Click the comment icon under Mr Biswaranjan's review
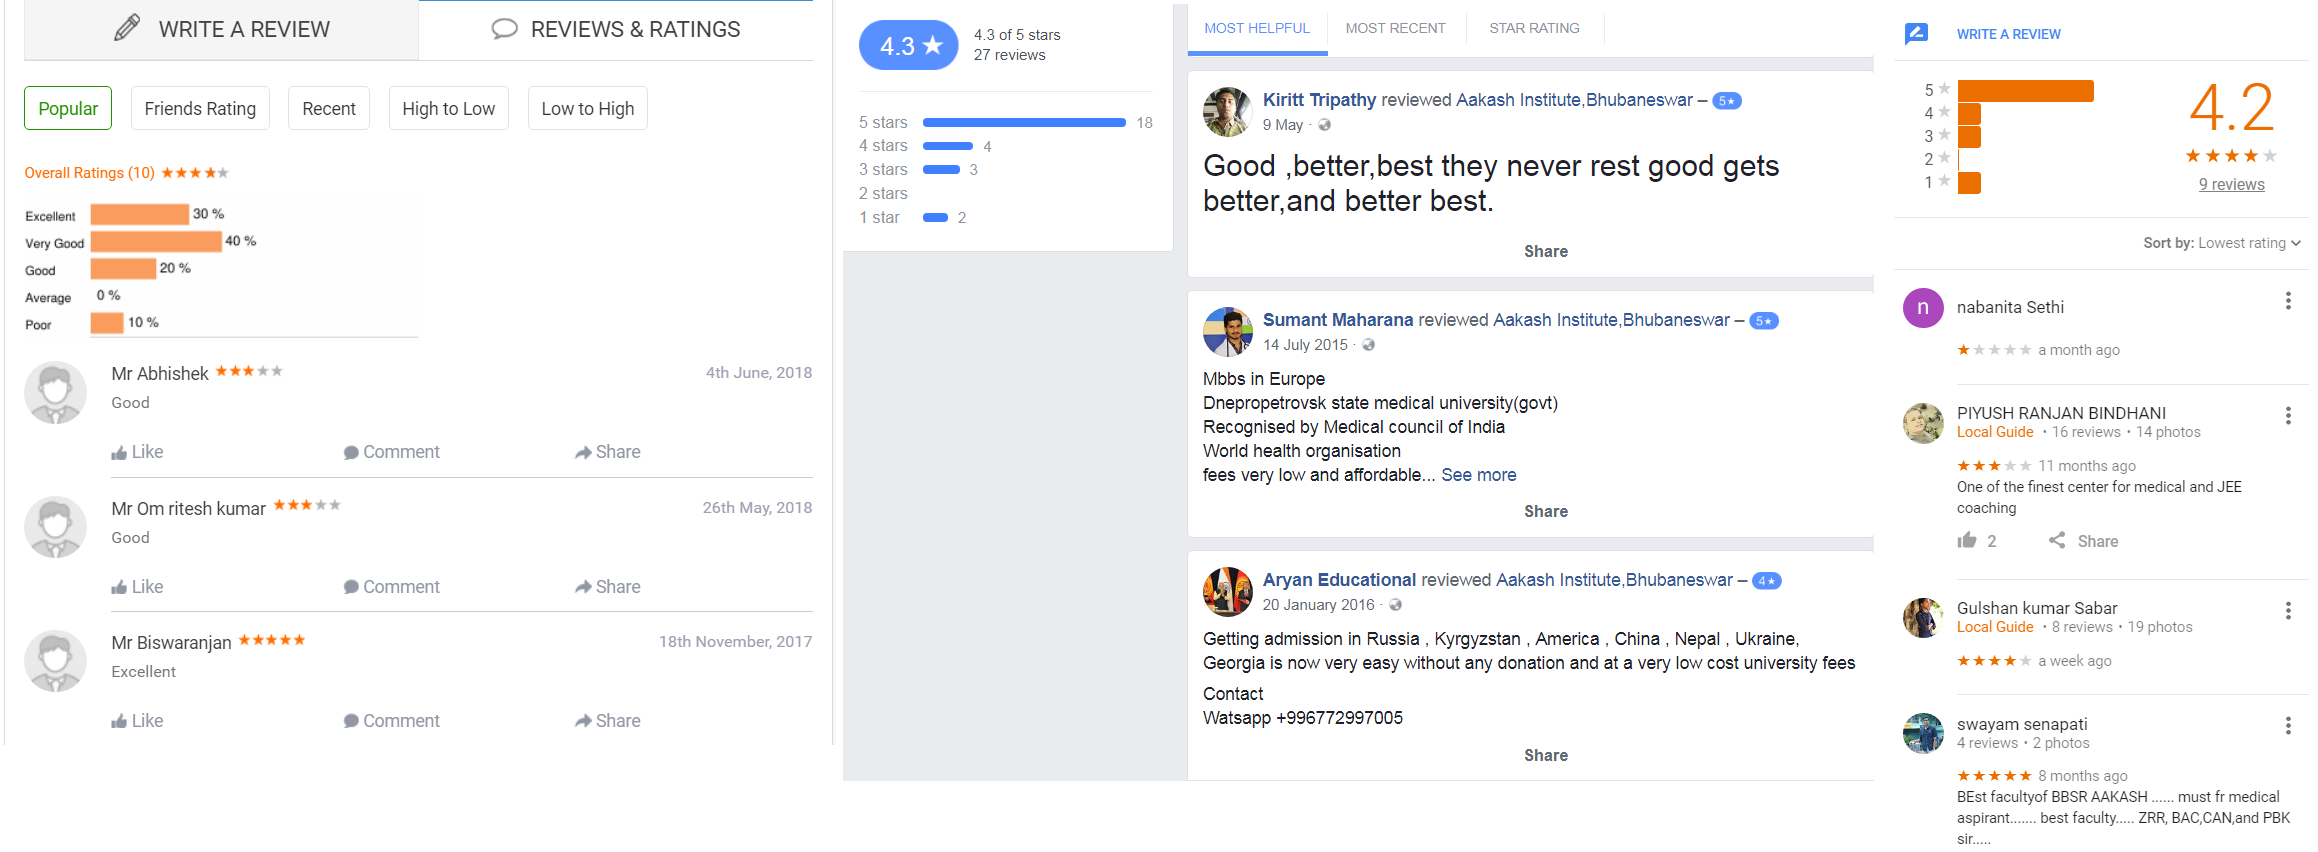 [351, 722]
